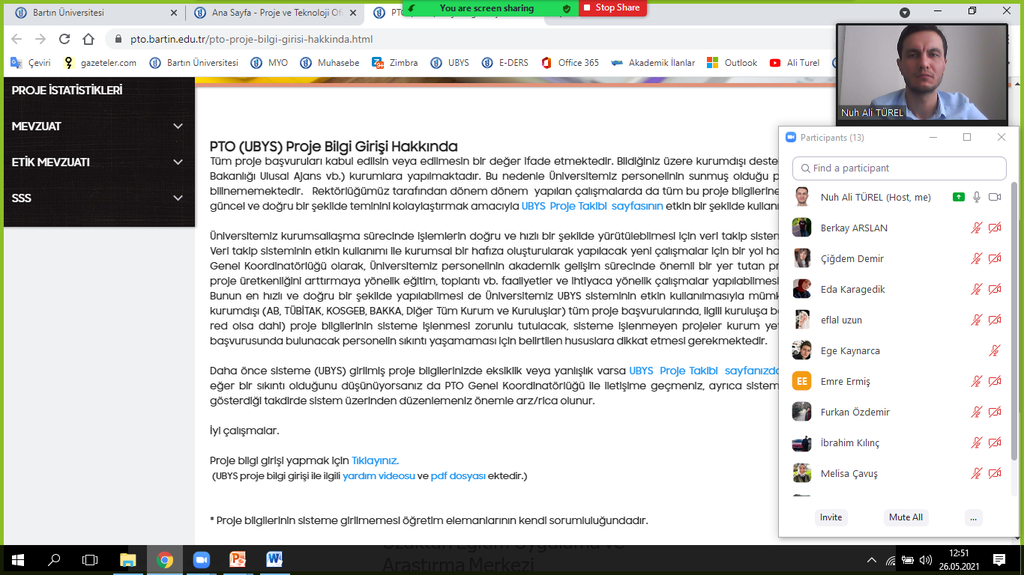
Task: Open the Çeviri bookmark
Action: 31,63
